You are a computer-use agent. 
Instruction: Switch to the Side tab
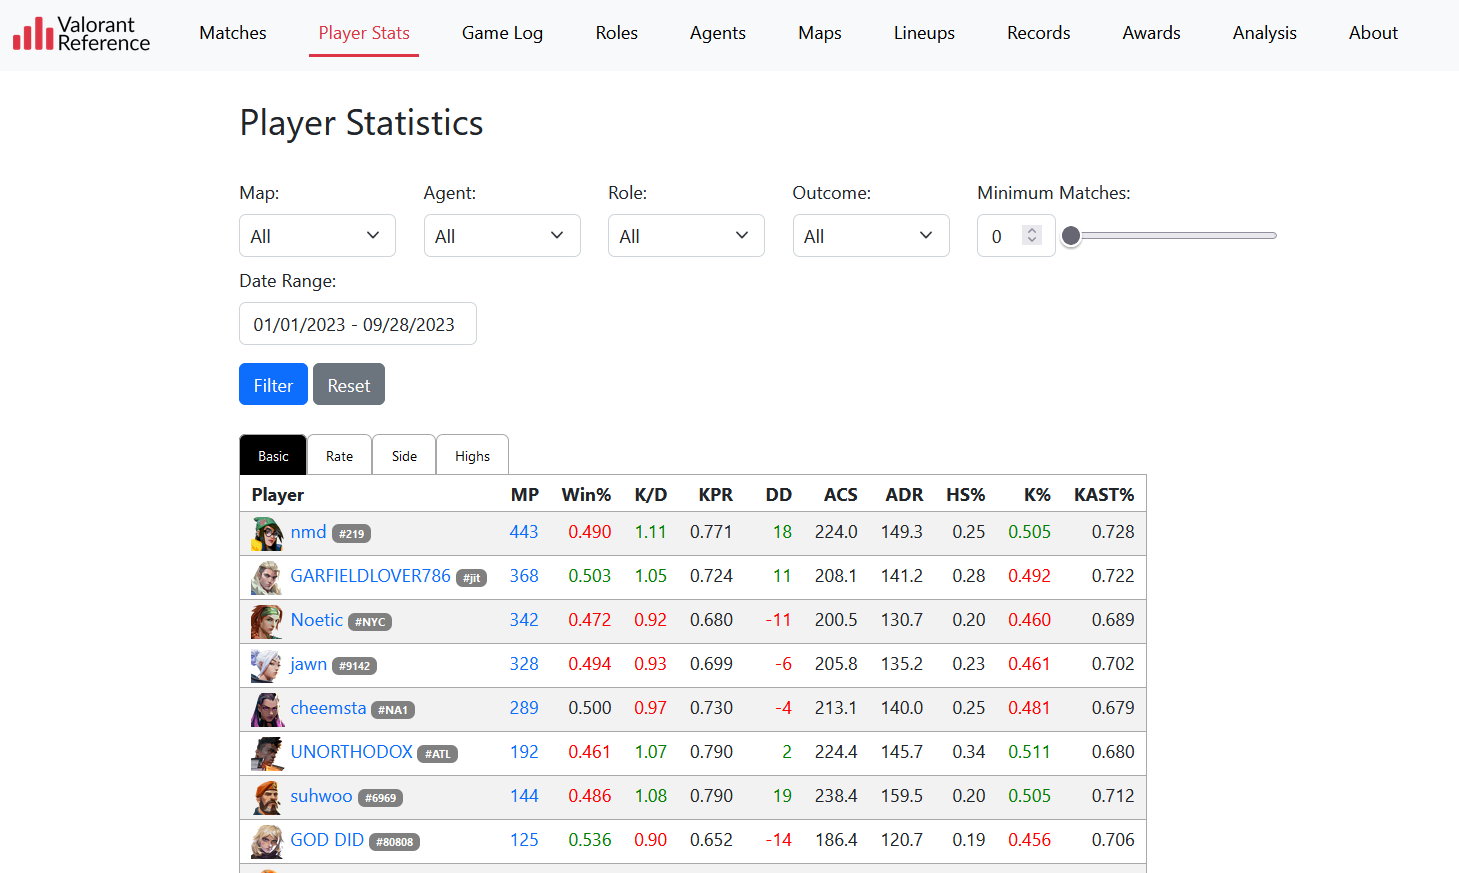point(404,455)
